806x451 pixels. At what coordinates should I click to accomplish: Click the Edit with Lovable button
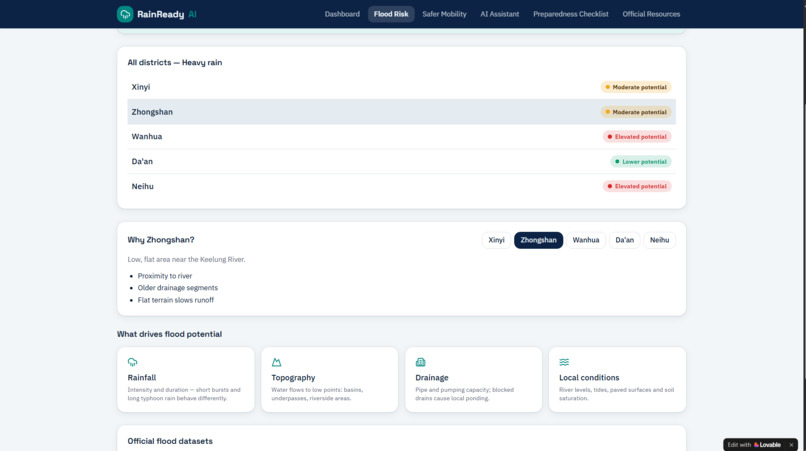pyautogui.click(x=754, y=445)
